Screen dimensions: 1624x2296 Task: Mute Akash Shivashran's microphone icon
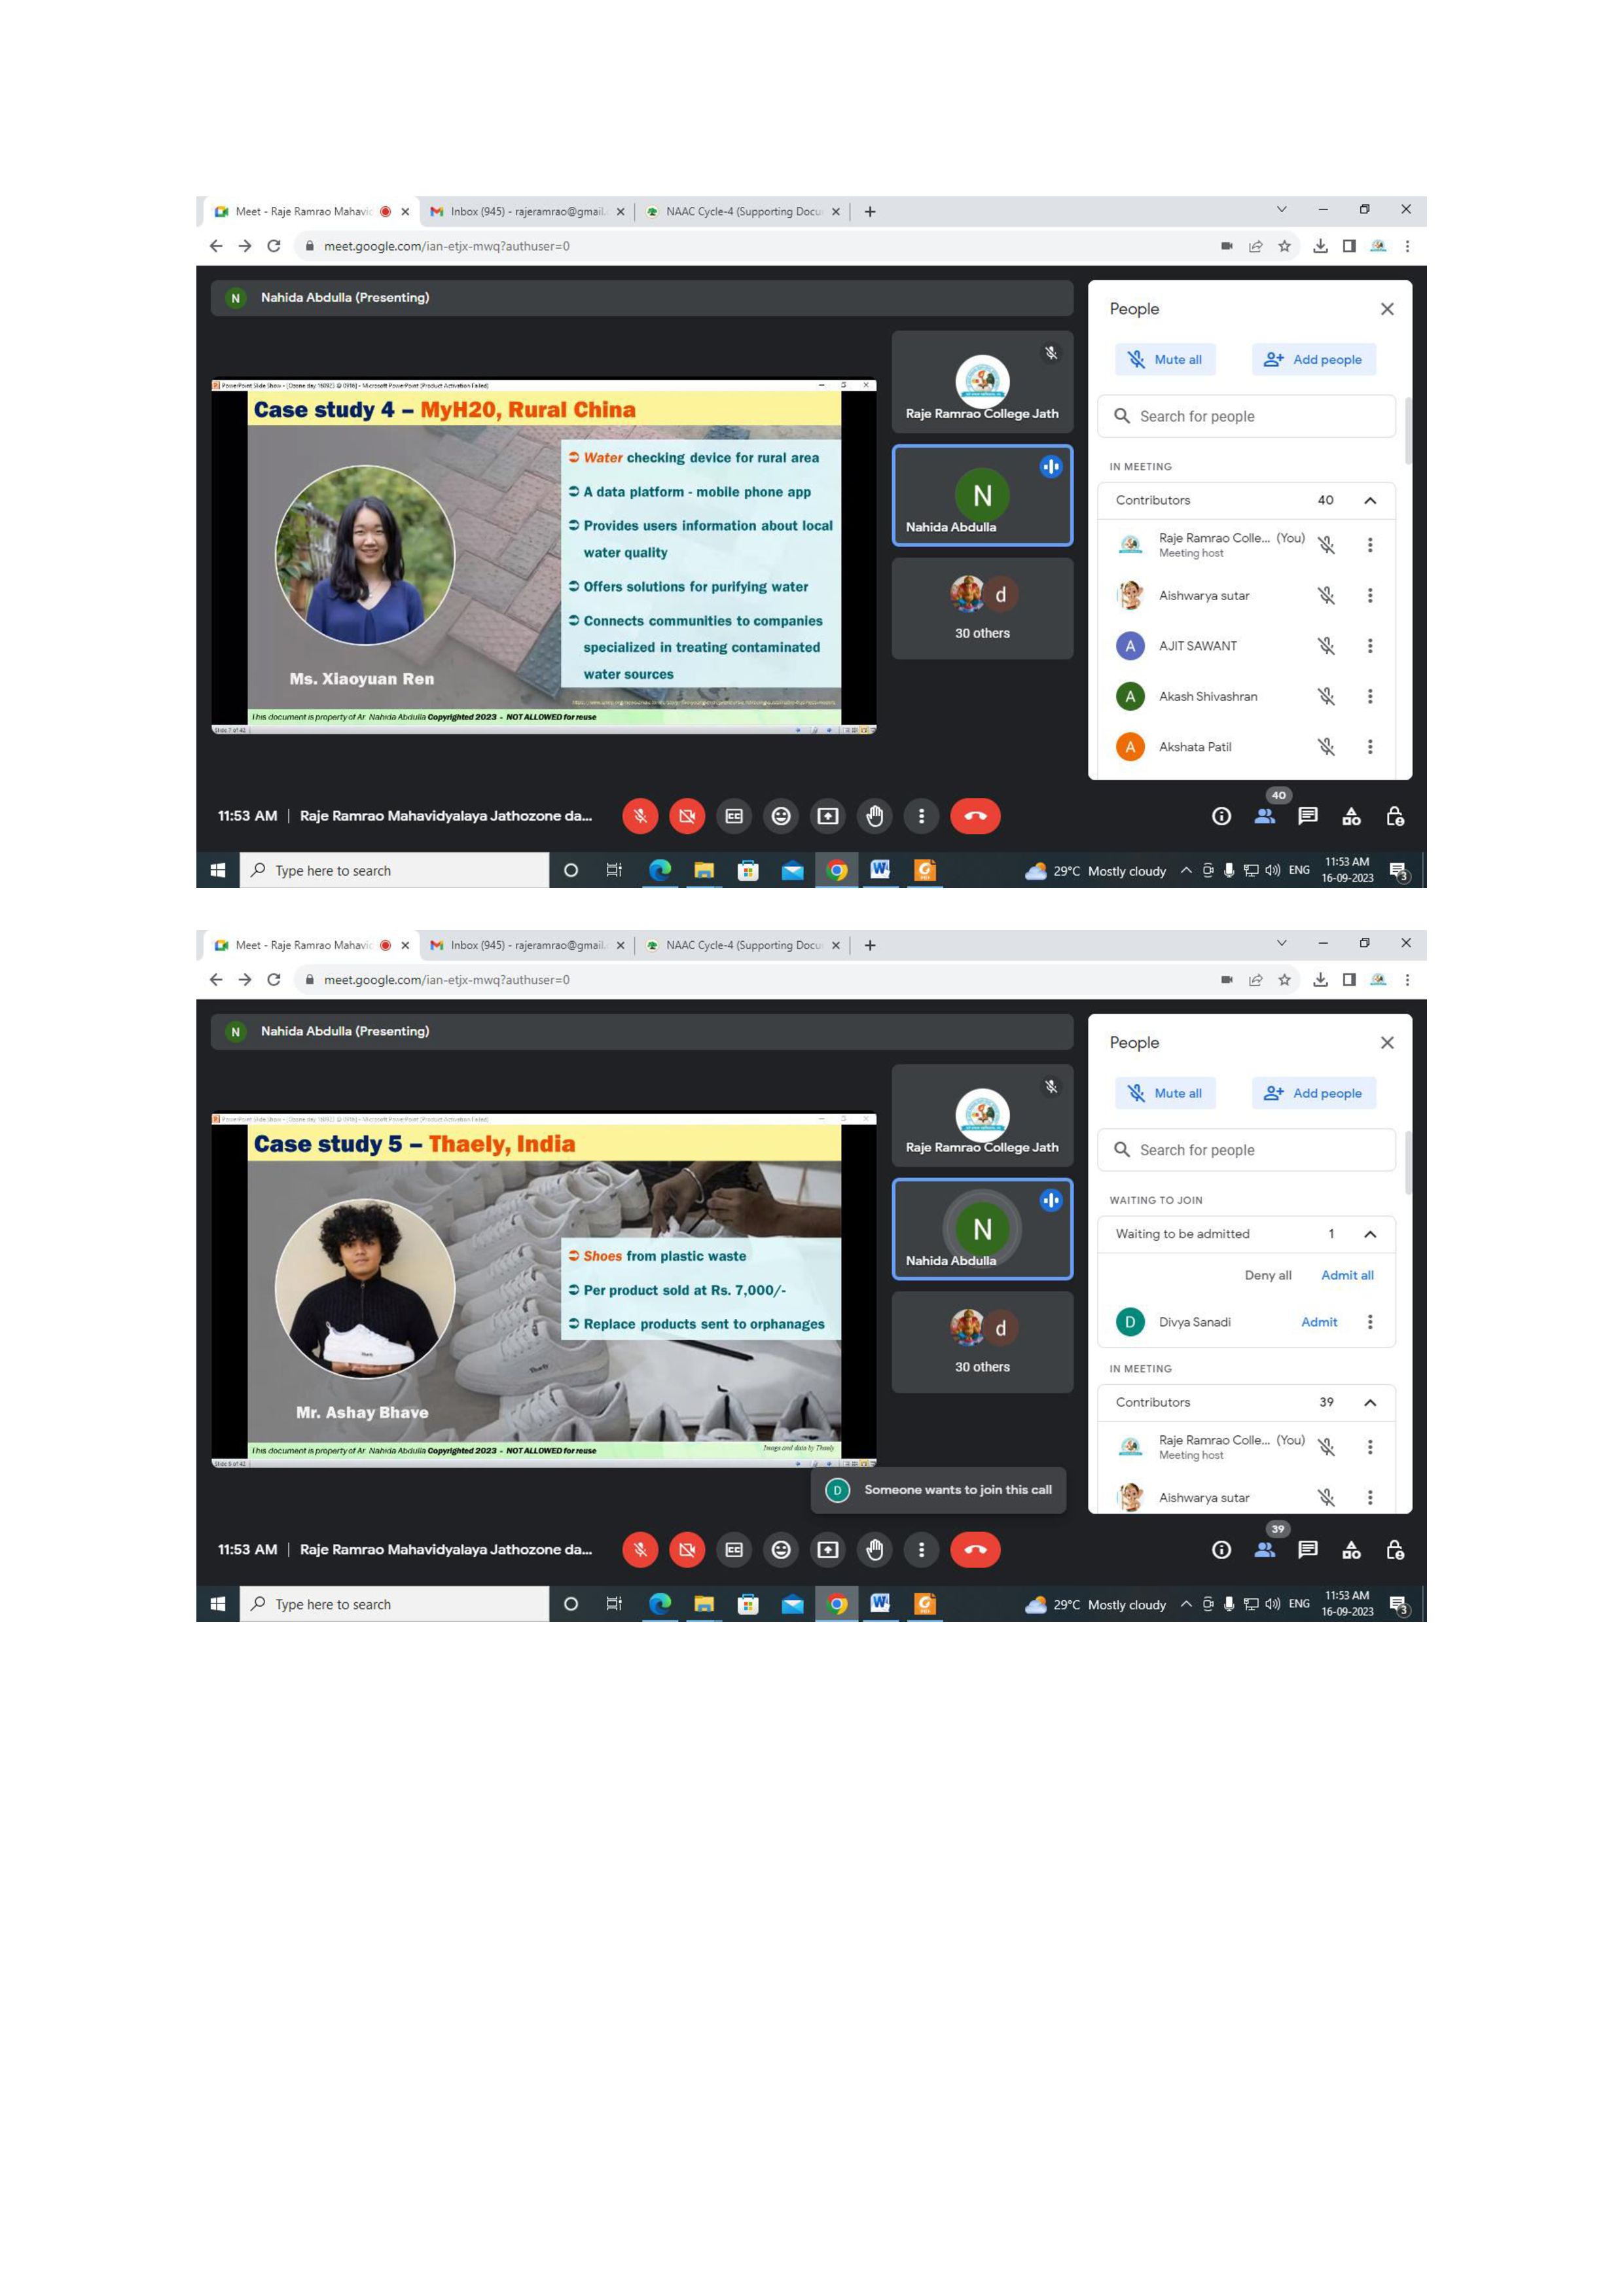(1325, 696)
